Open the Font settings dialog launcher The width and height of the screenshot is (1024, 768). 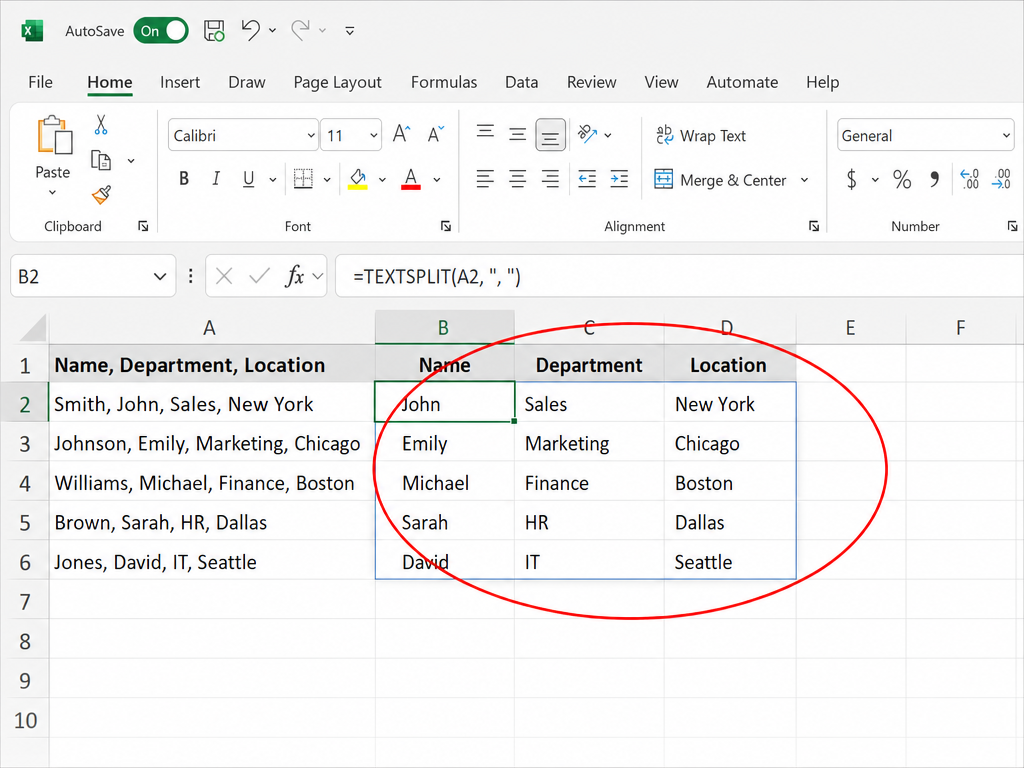pyautogui.click(x=445, y=226)
